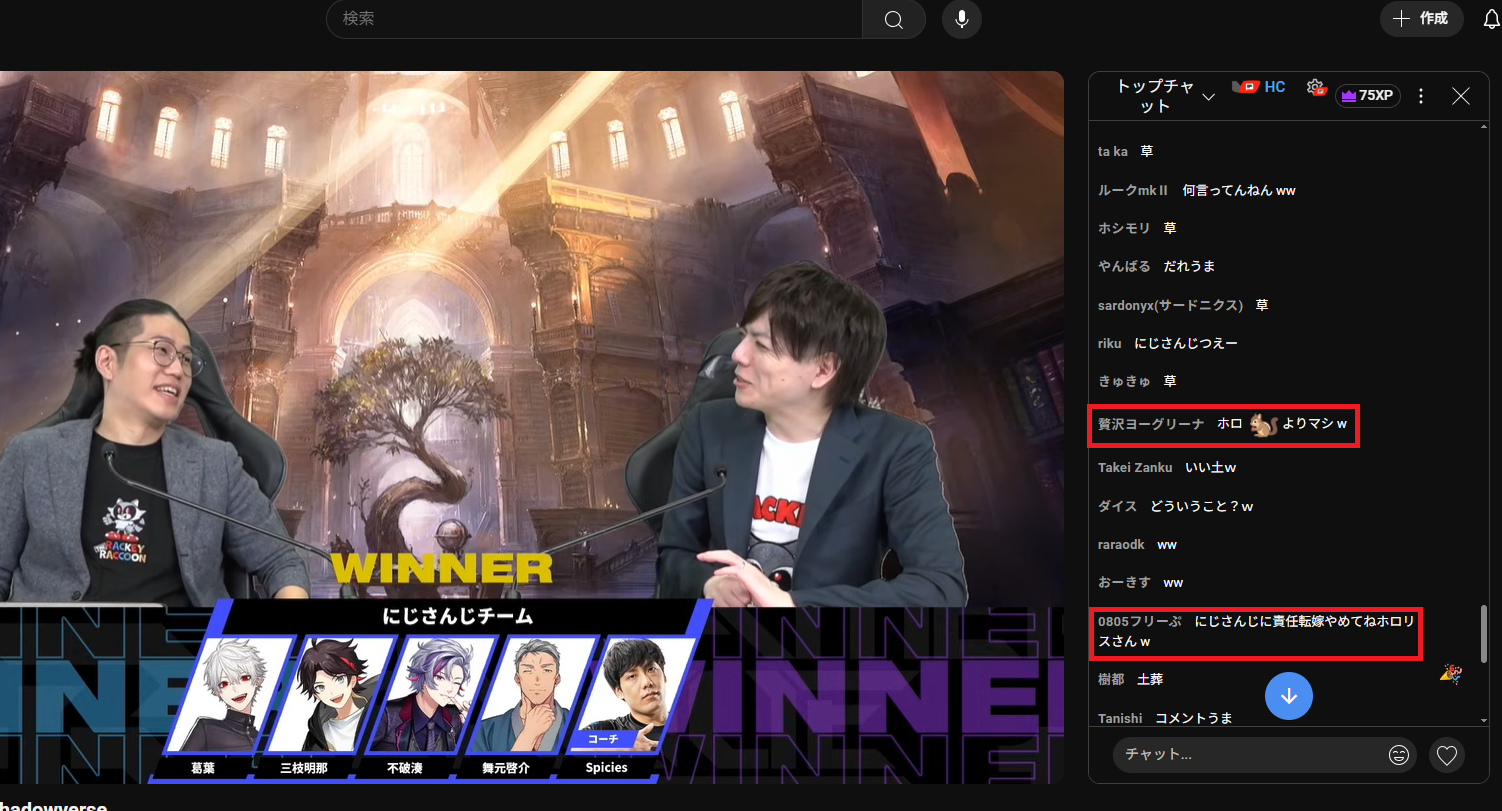Click the squirrel emoji in 贅沢ヨーグリーナ's message

point(1262,424)
